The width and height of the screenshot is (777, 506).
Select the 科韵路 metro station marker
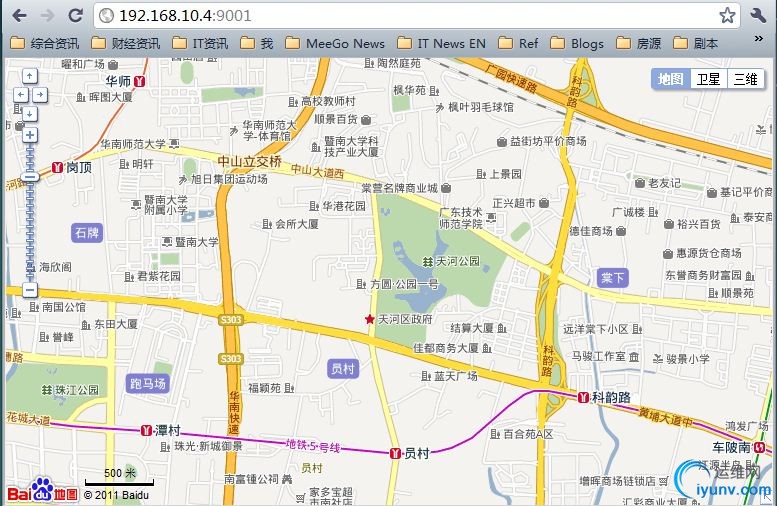pyautogui.click(x=584, y=397)
